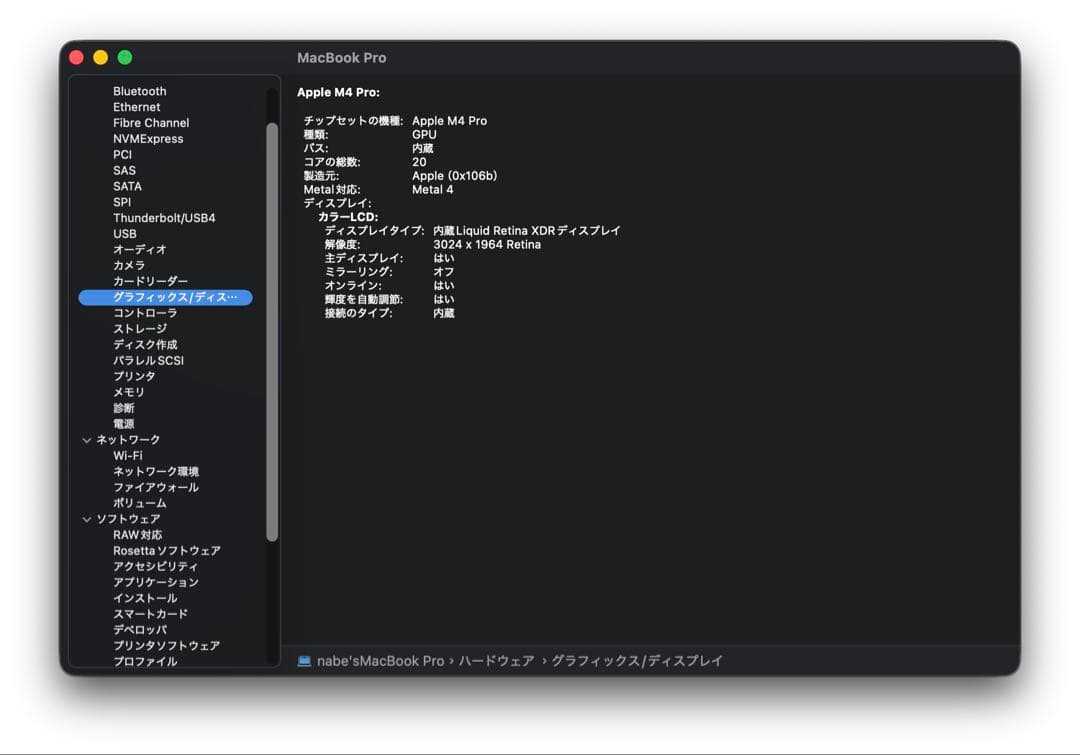This screenshot has width=1080, height=755.
Task: Select RAW対応 in the sidebar
Action: (x=138, y=535)
